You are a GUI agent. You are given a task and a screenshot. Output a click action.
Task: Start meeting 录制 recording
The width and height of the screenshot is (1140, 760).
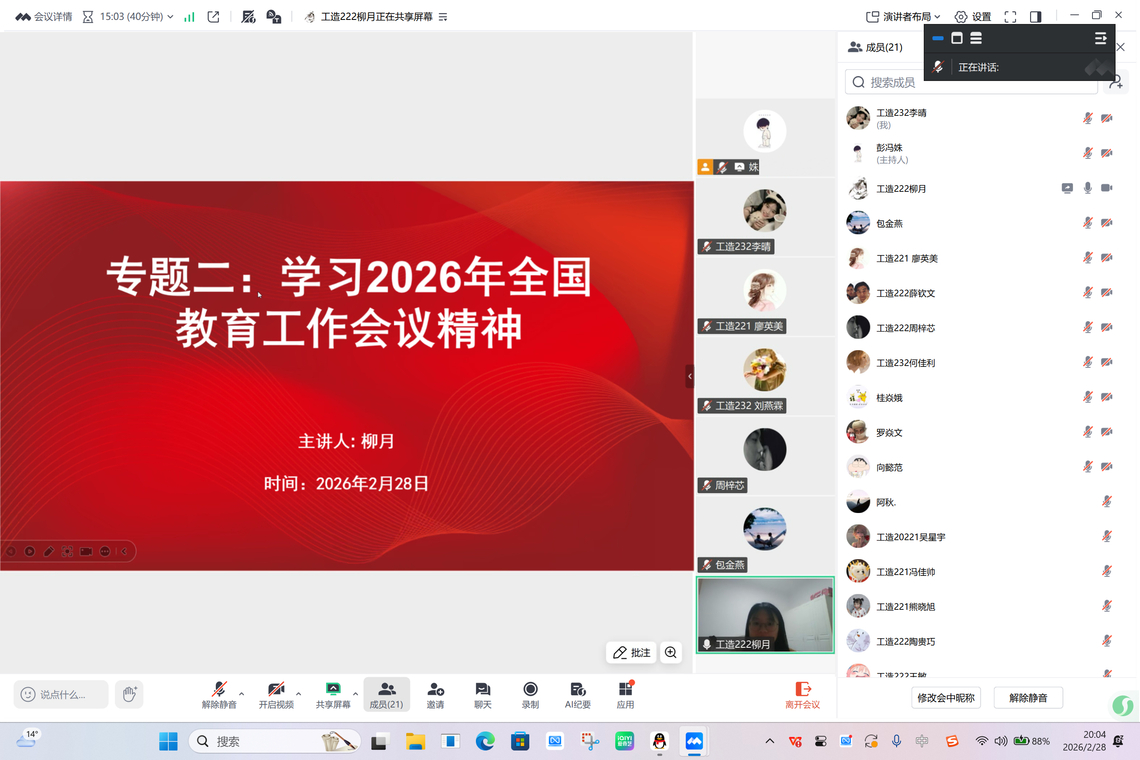(x=530, y=690)
